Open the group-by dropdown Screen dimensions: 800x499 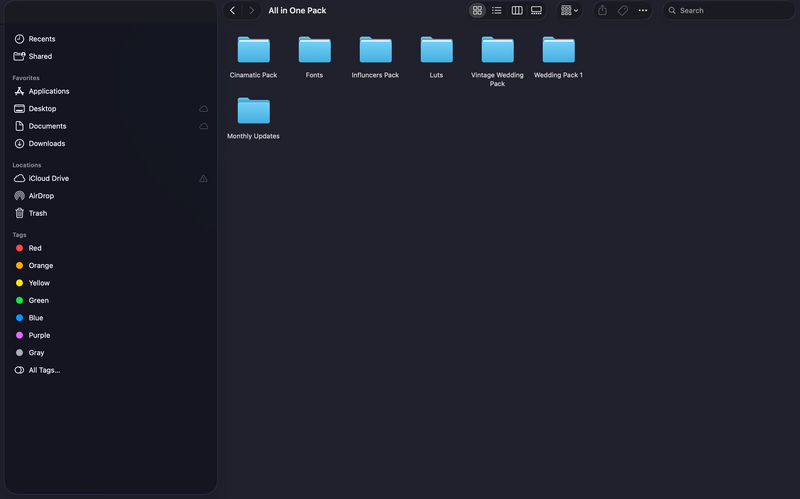(569, 10)
